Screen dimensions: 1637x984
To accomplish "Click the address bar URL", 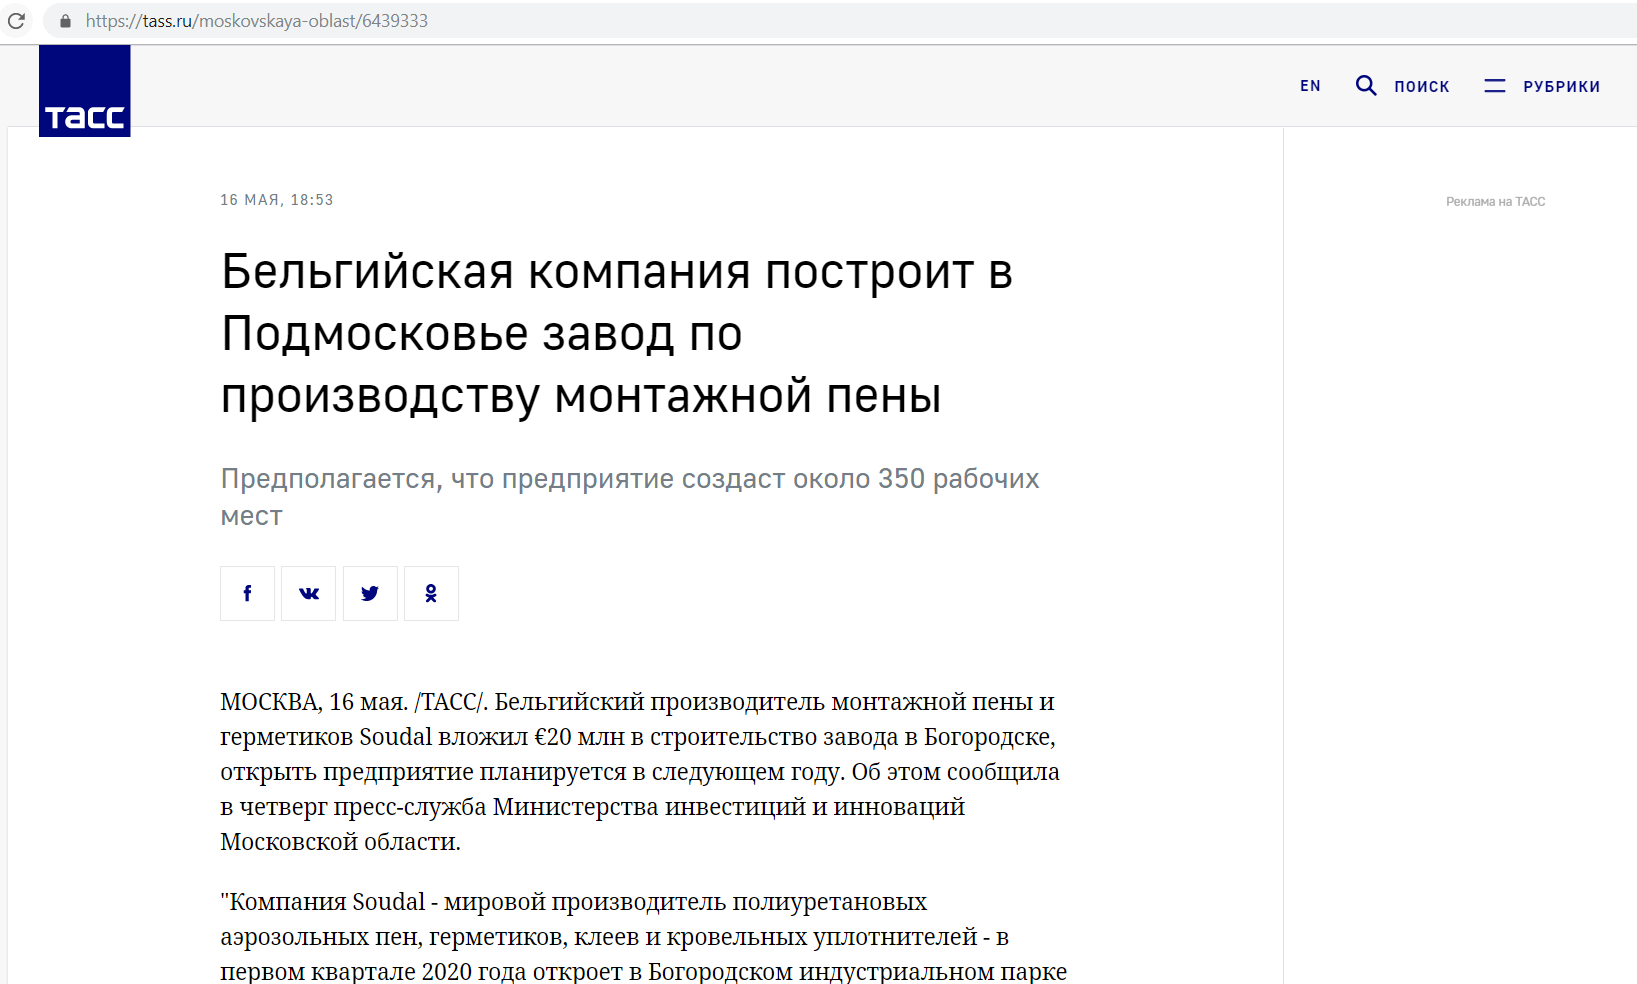I will coord(257,21).
